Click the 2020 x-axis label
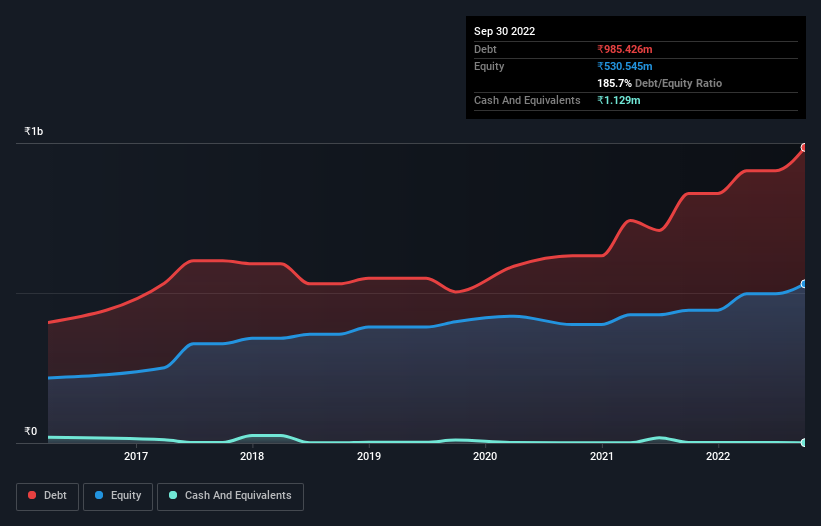Viewport: 821px width, 526px height. 485,456
